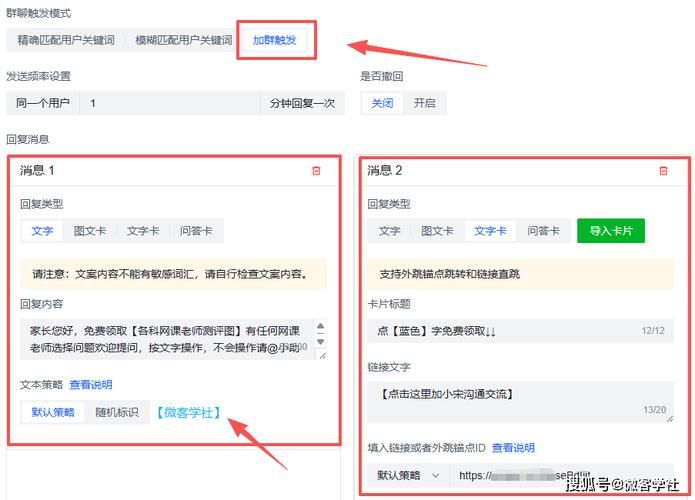Viewport: 695px width, 500px height.
Task: Choose 文字 reply type in 消息 1
Action: pos(42,231)
